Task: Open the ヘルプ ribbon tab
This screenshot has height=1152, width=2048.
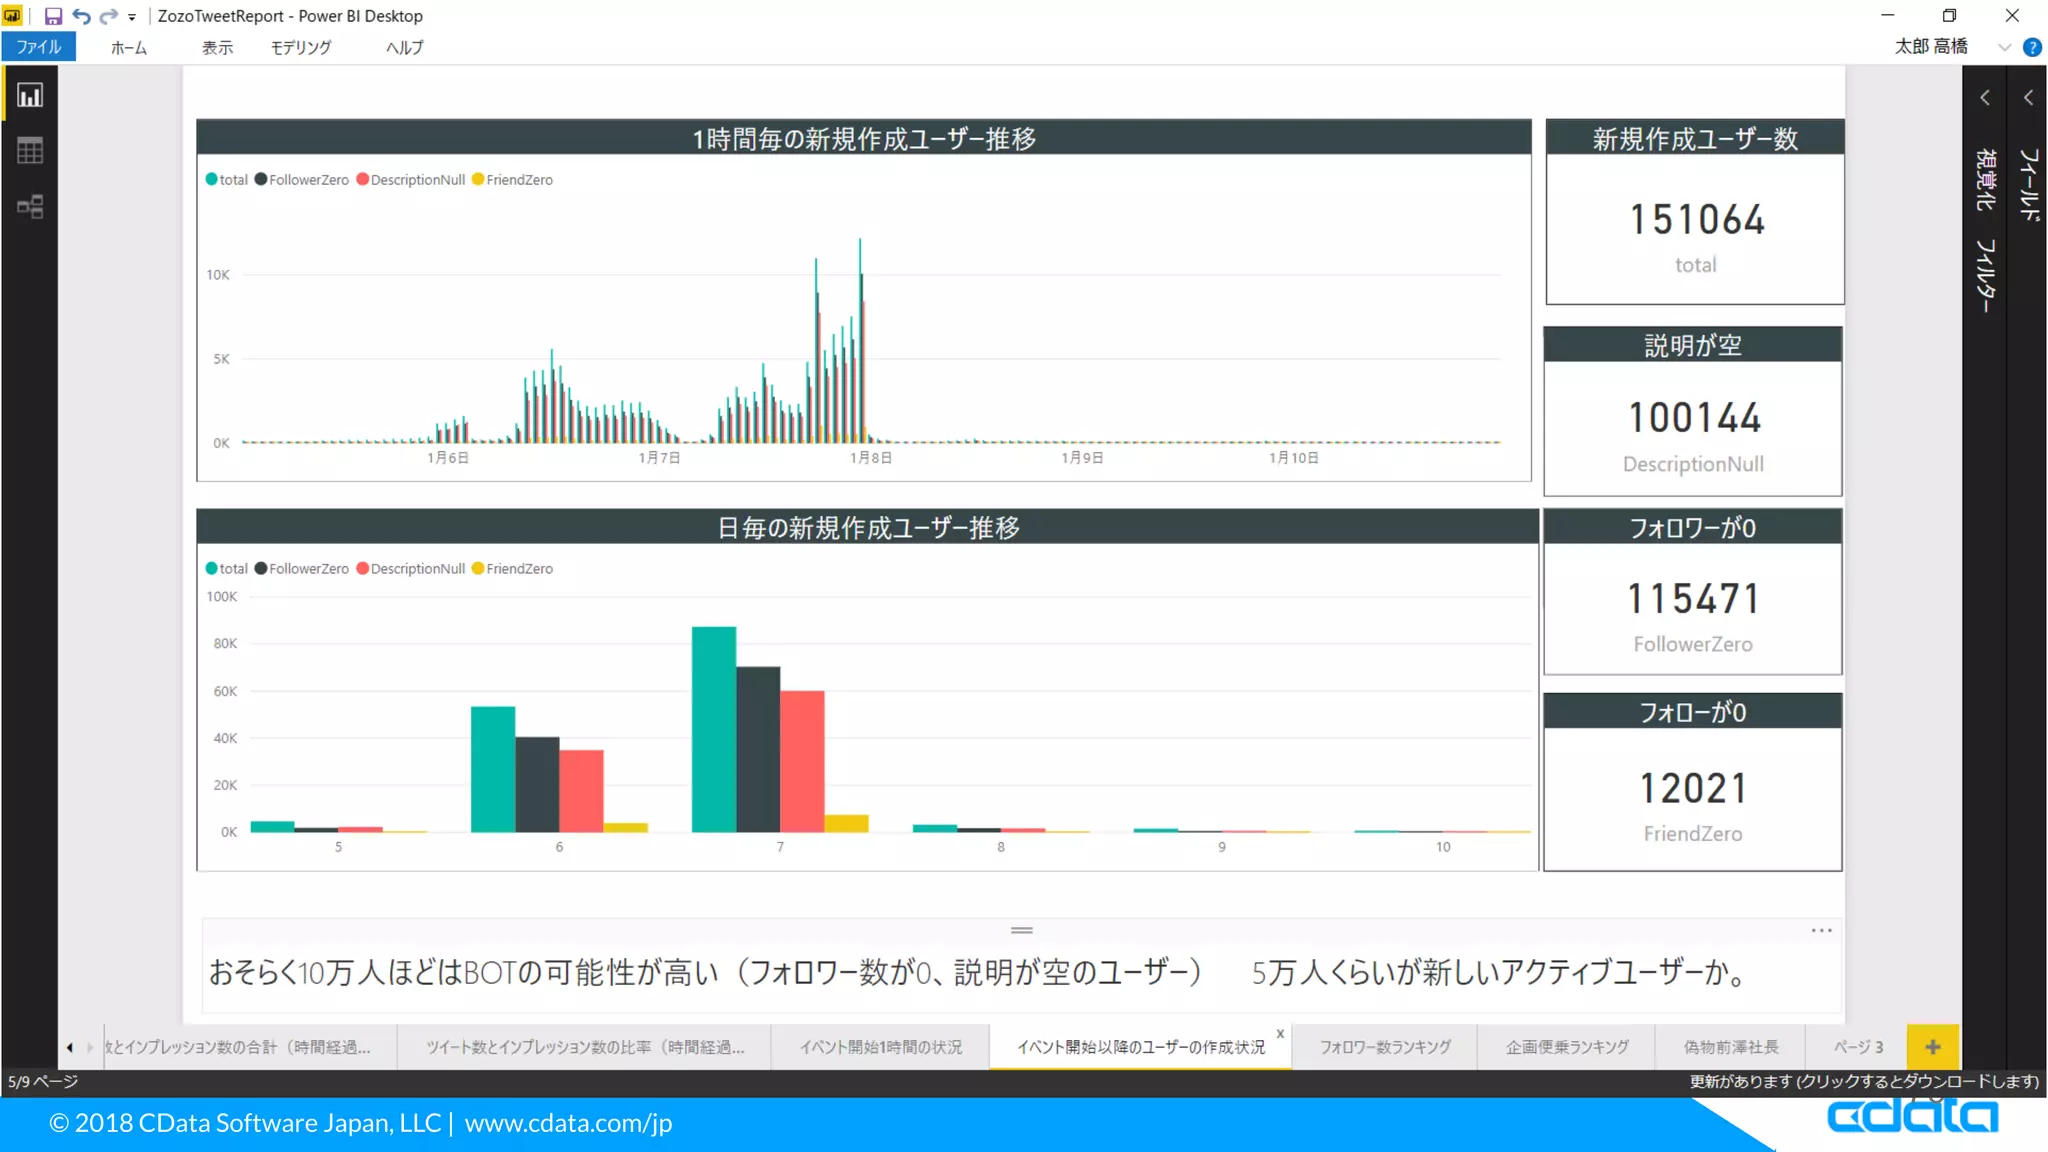Action: (x=404, y=47)
